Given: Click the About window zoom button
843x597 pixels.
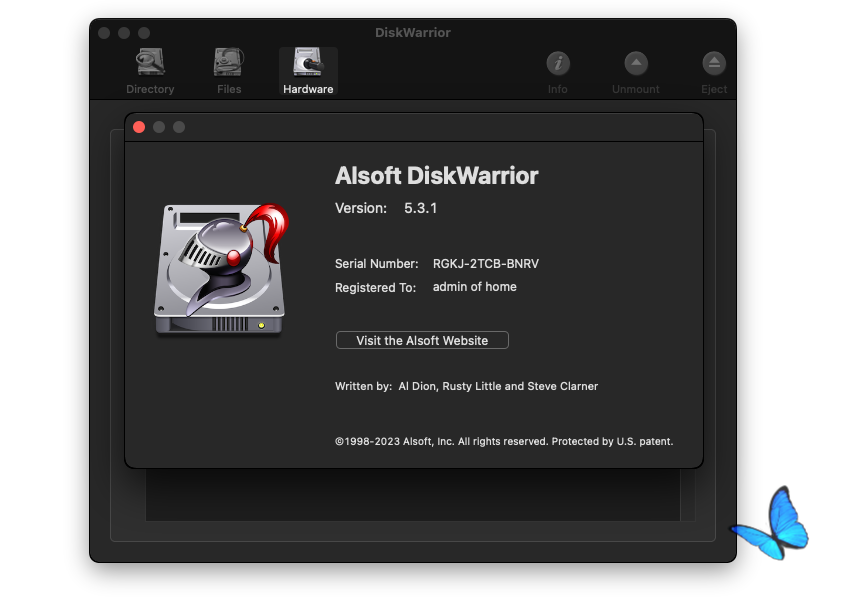Looking at the screenshot, I should [x=179, y=127].
